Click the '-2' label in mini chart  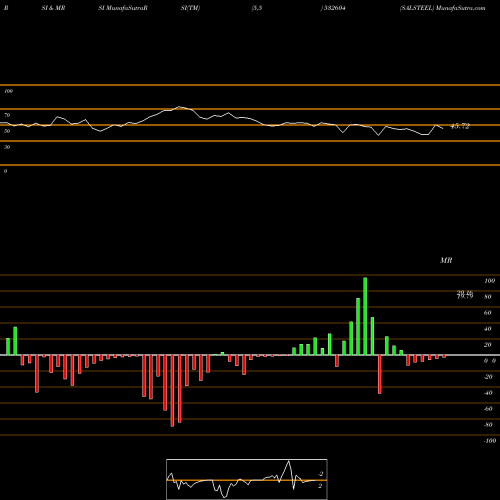click(x=320, y=474)
